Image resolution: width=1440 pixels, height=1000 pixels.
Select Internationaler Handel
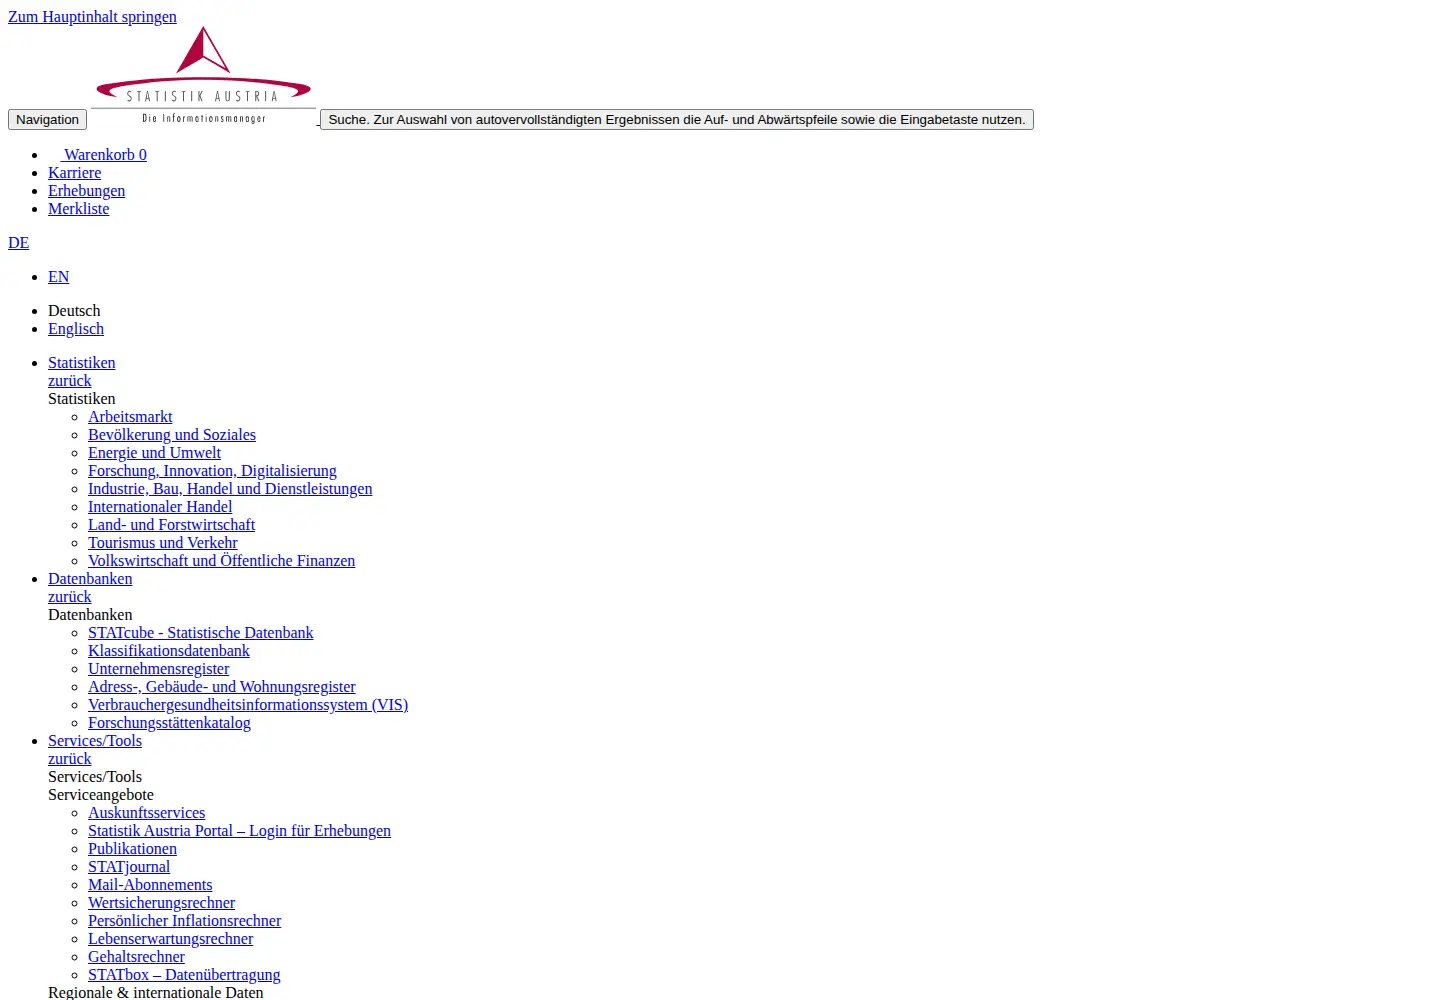[160, 507]
